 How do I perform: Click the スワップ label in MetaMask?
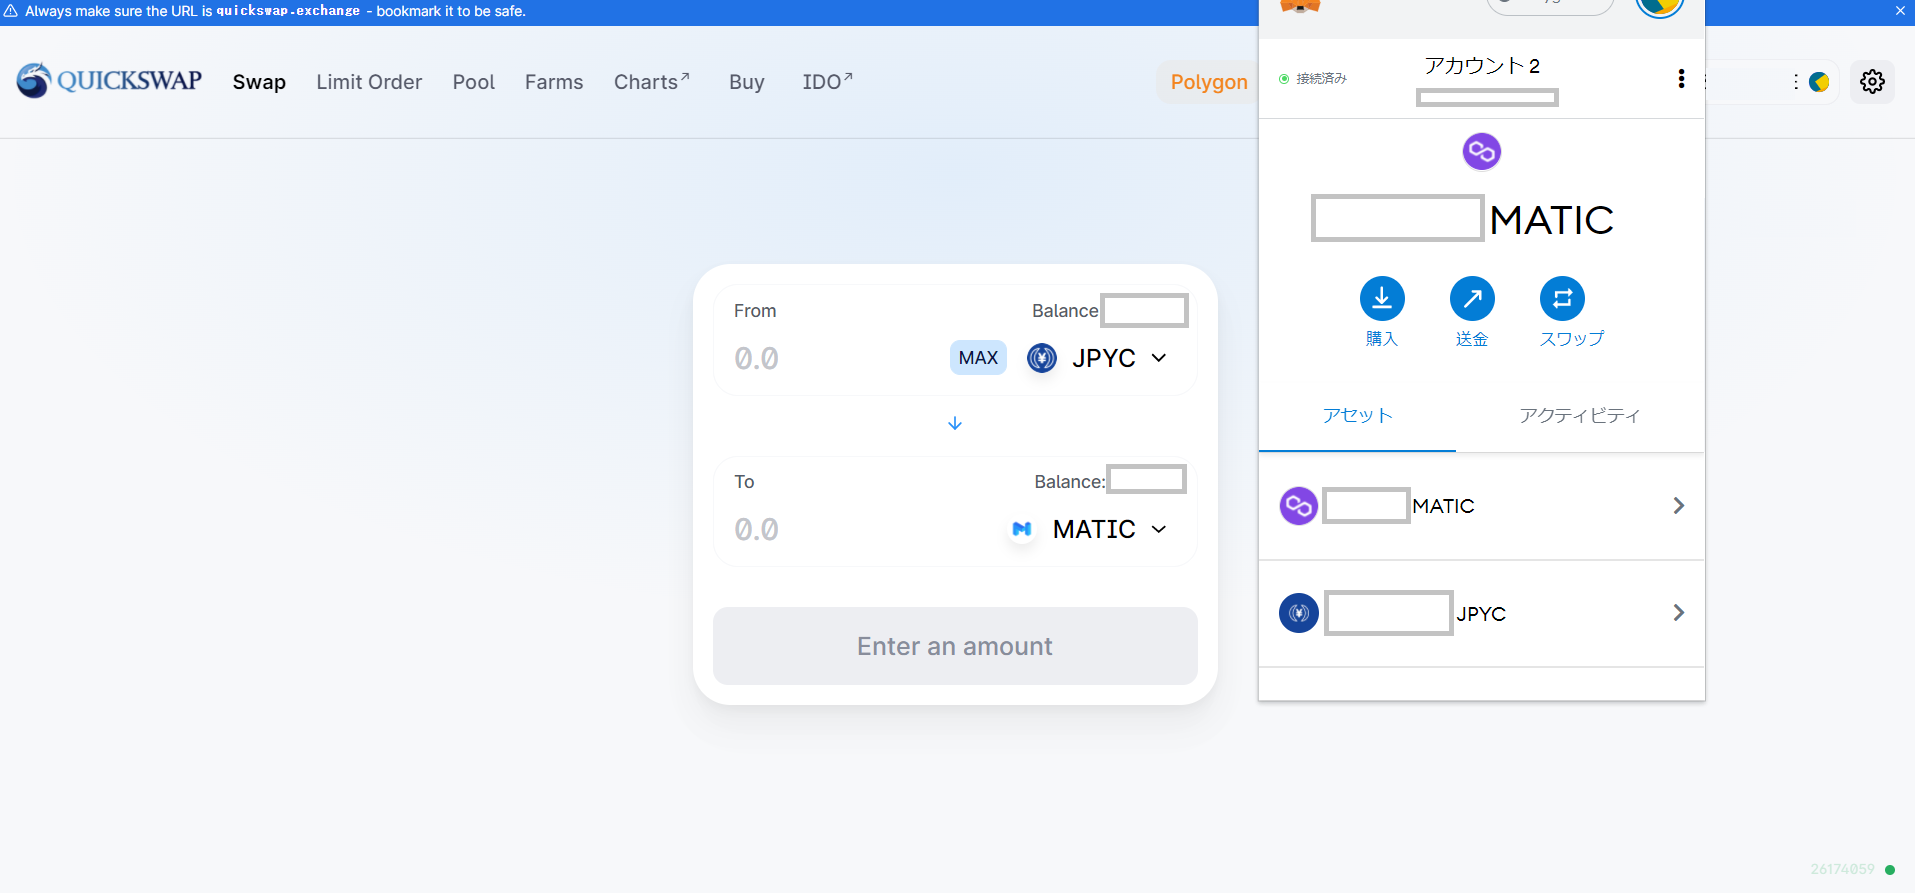(1571, 339)
